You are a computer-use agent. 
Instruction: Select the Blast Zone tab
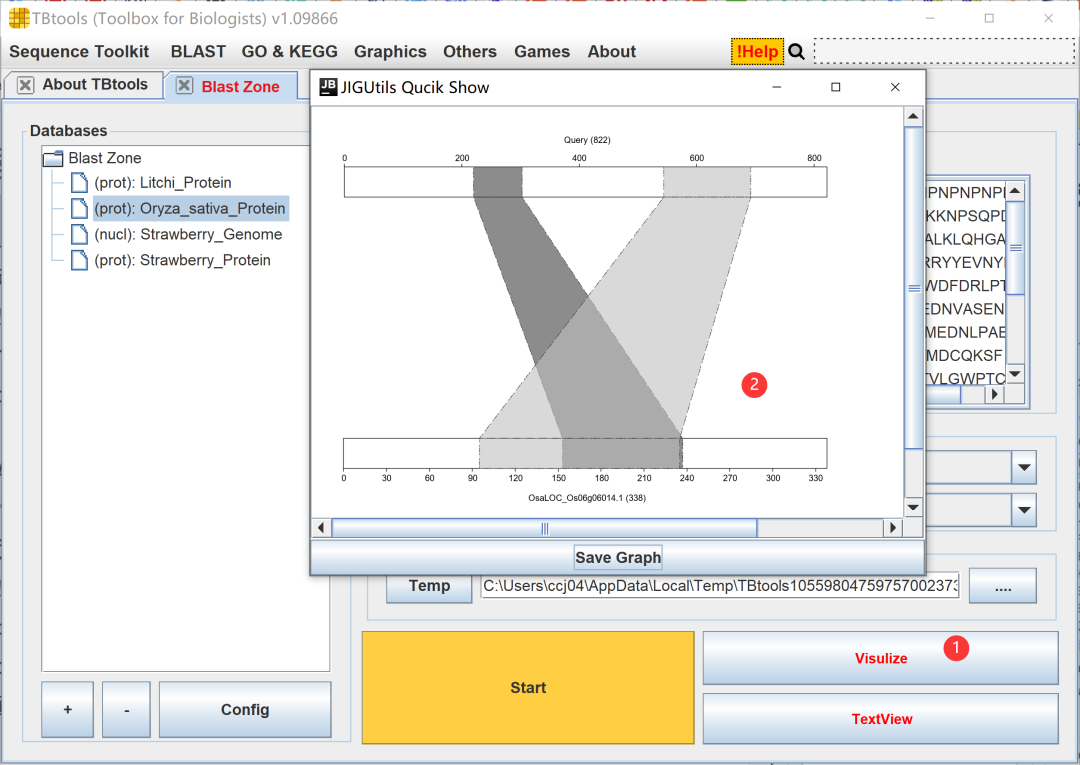240,87
